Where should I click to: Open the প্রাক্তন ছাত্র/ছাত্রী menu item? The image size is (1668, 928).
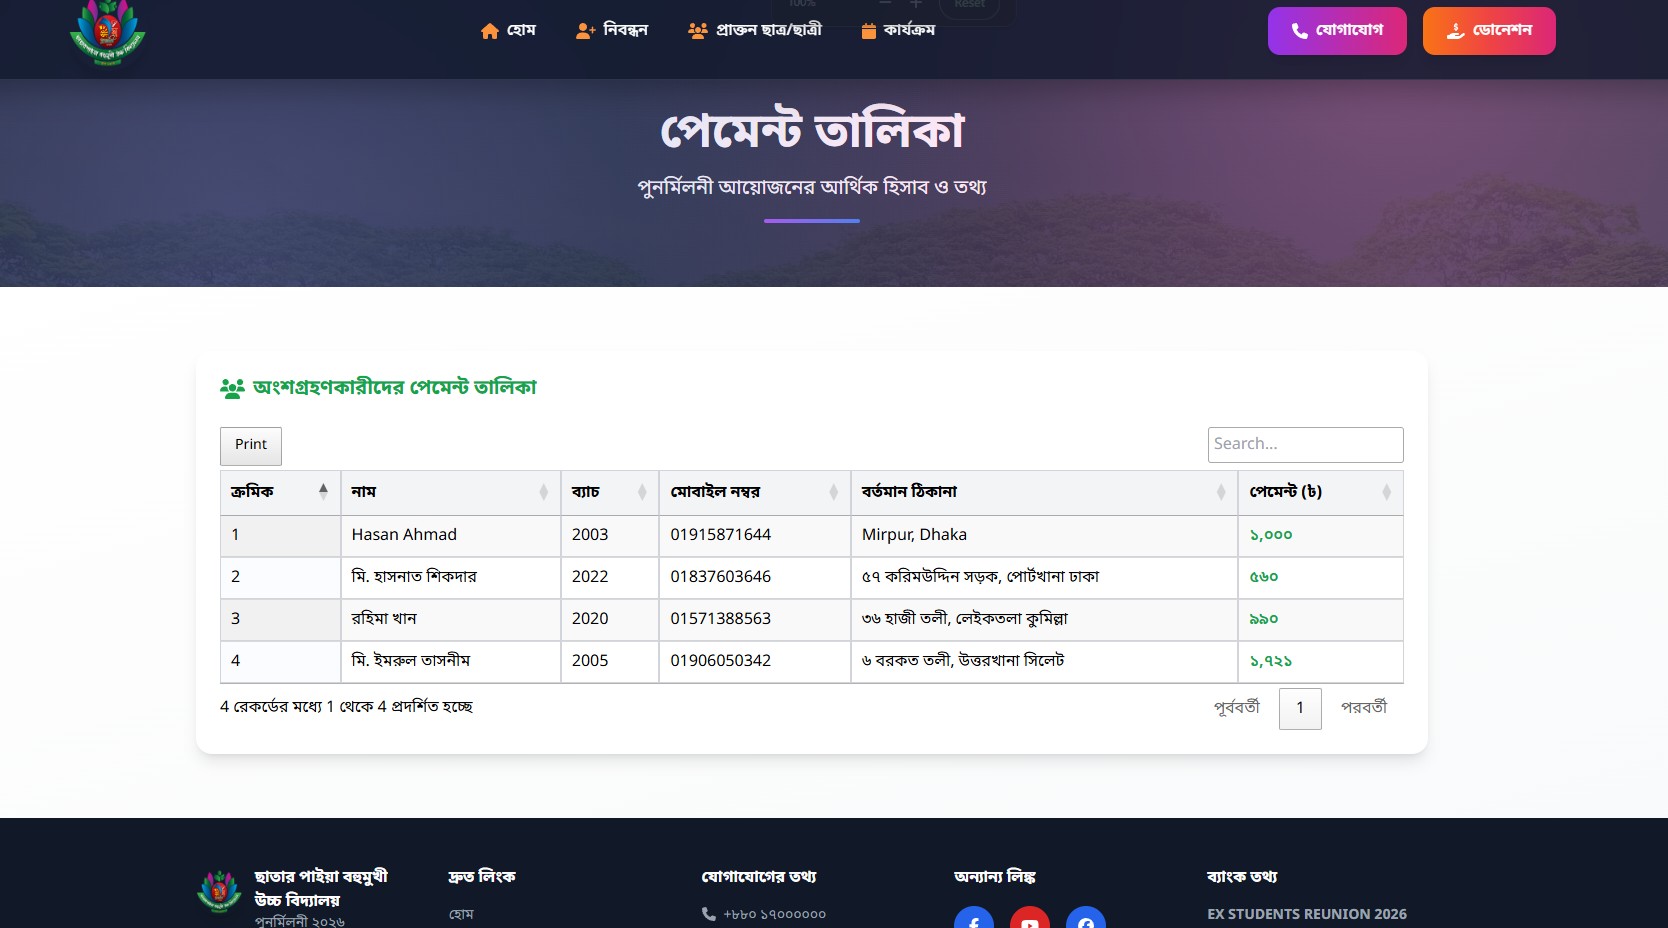[x=768, y=30]
